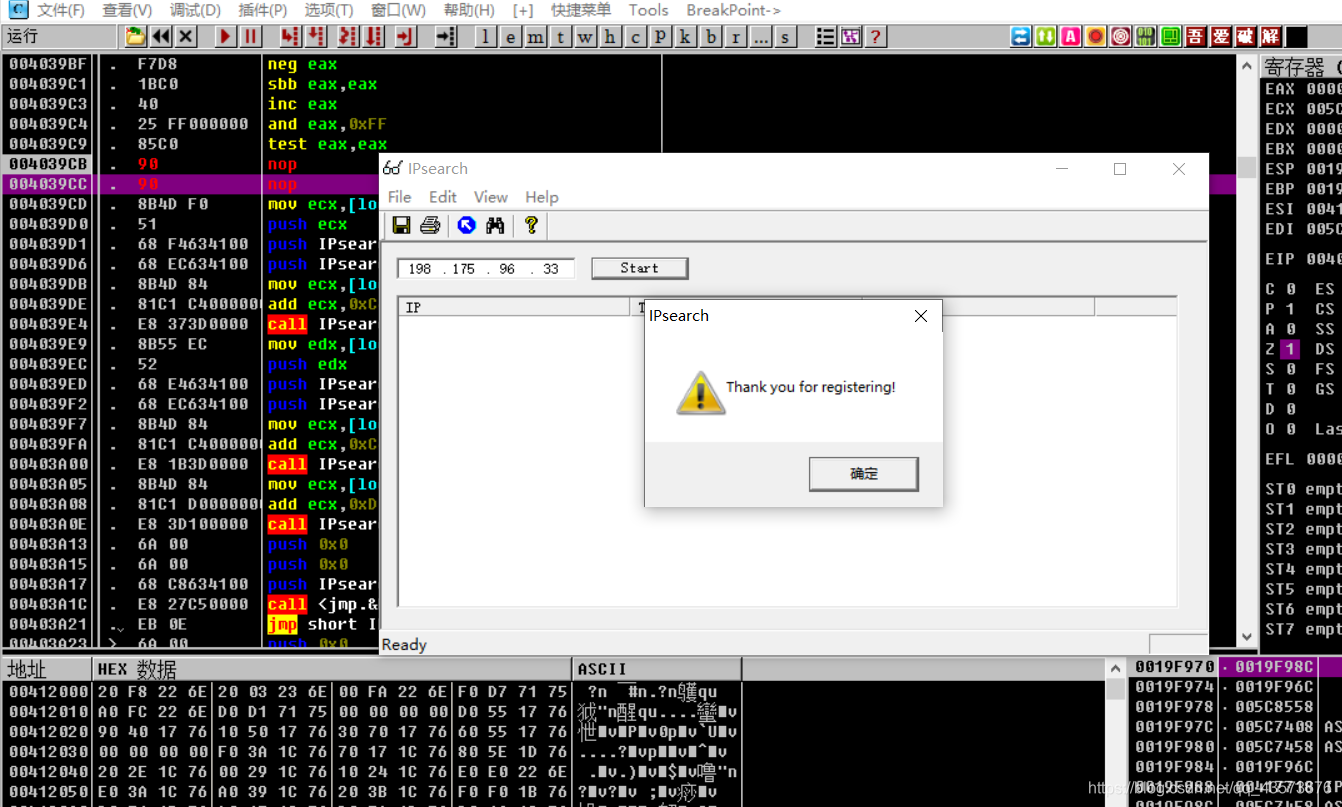Click the green up-down arrows plugin icon

click(x=1046, y=37)
